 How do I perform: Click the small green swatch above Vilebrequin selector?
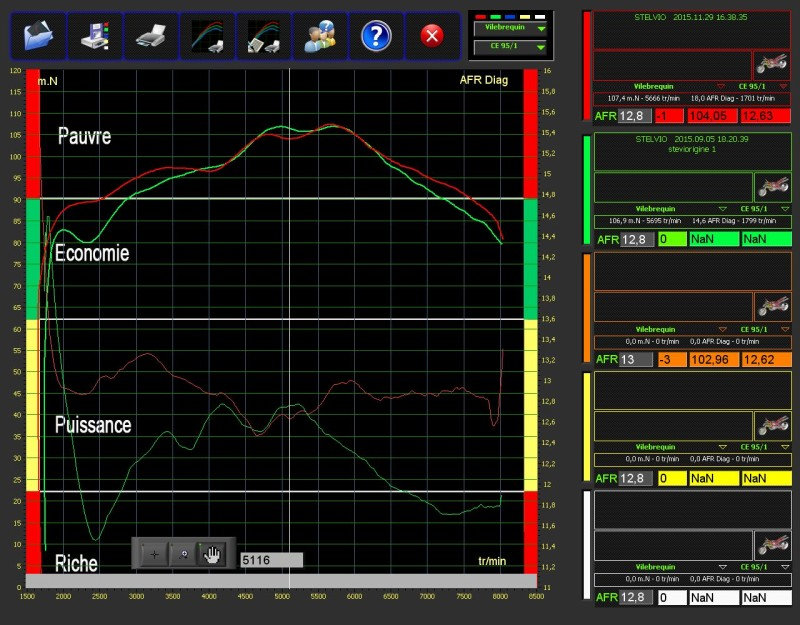495,17
